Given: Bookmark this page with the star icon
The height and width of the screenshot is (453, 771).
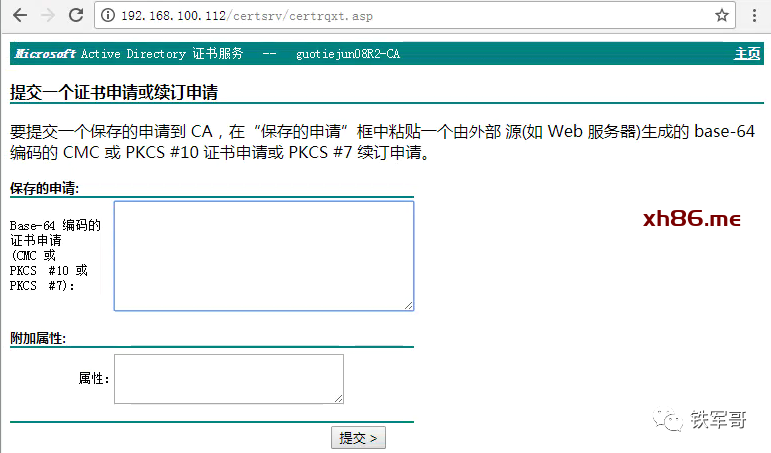Looking at the screenshot, I should click(721, 15).
